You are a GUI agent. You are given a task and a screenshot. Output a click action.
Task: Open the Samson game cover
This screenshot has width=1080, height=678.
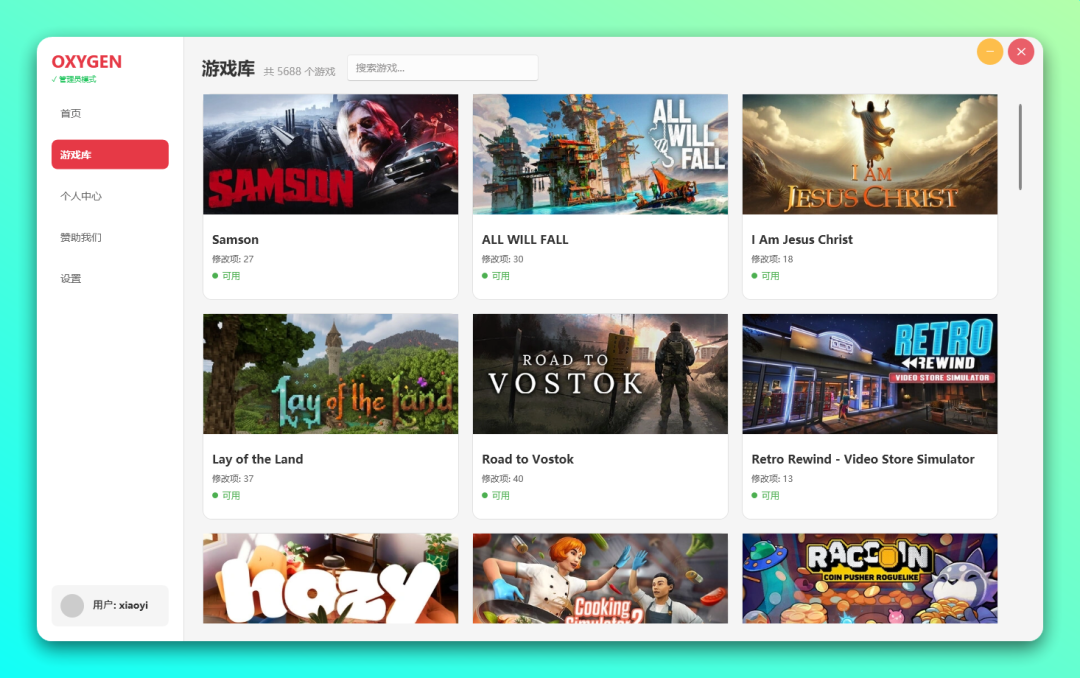click(331, 154)
